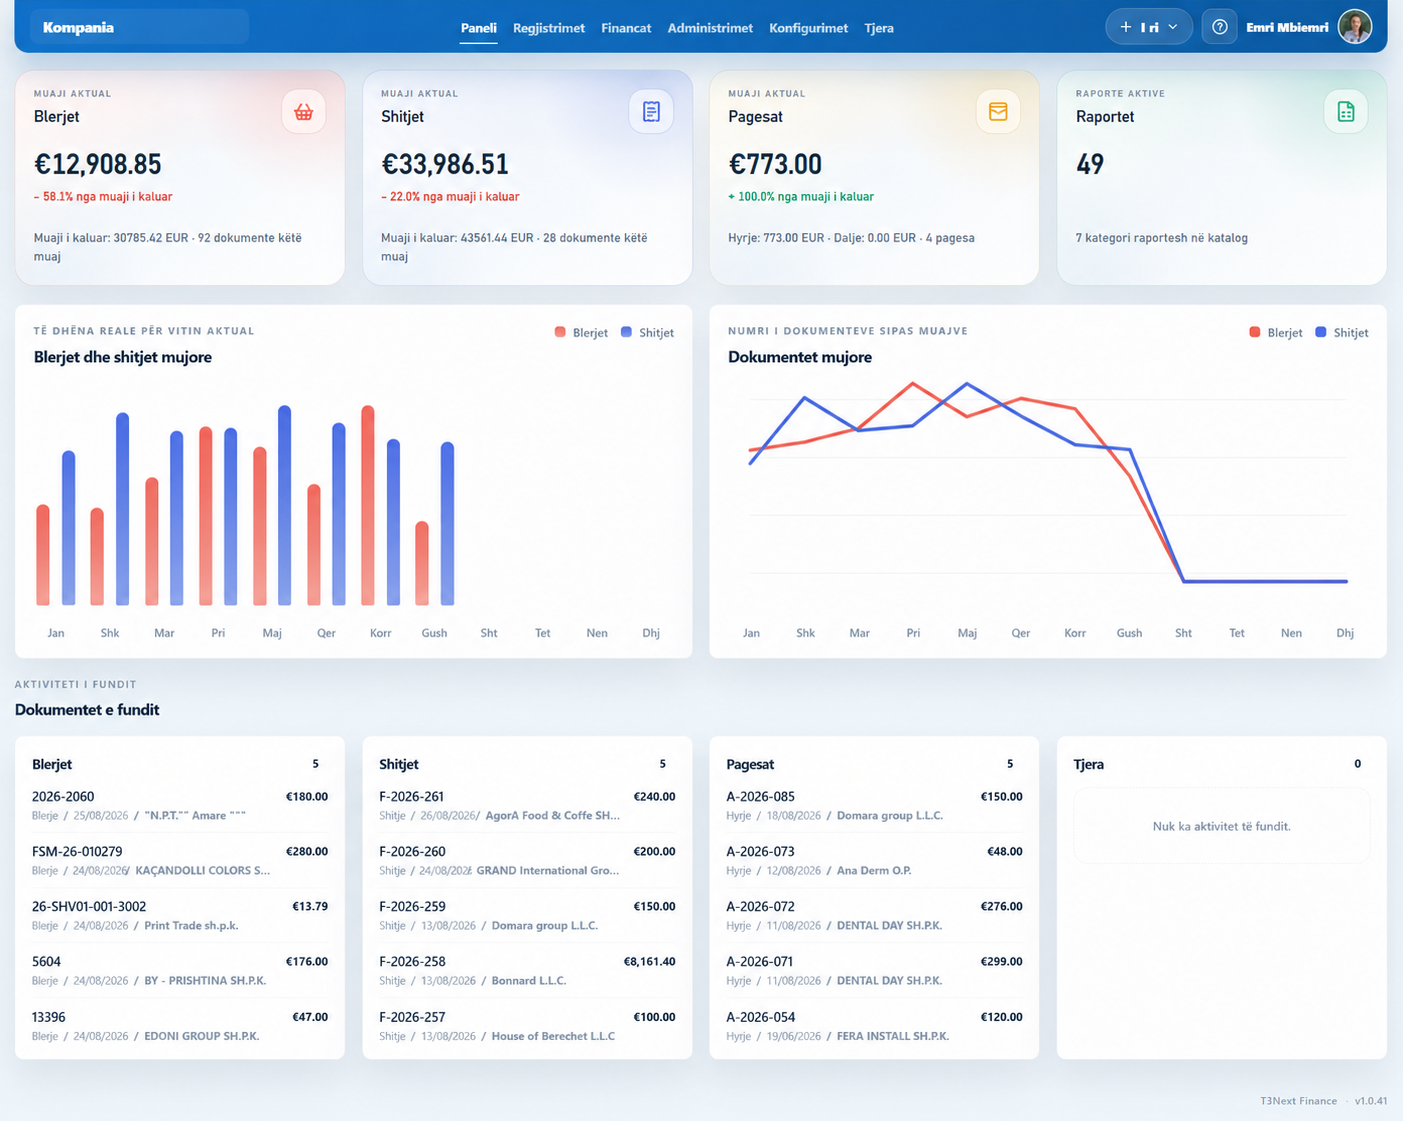This screenshot has width=1403, height=1121.
Task: Open purchase document 2026-2060
Action: [x=180, y=806]
